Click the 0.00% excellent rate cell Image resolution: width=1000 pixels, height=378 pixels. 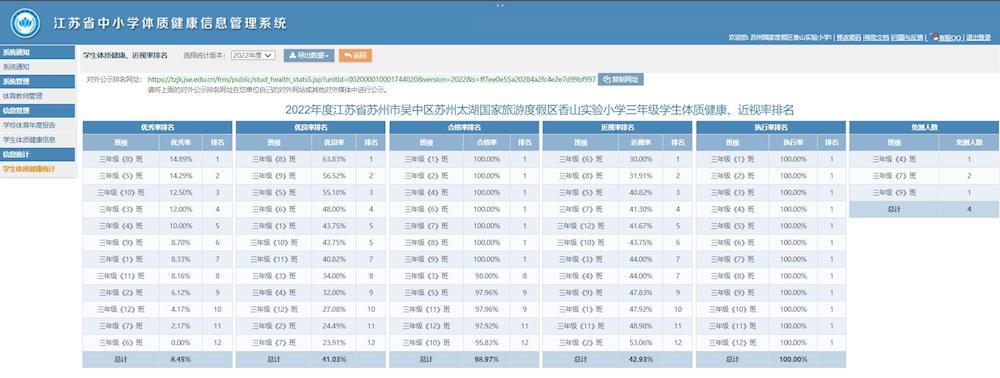[180, 343]
